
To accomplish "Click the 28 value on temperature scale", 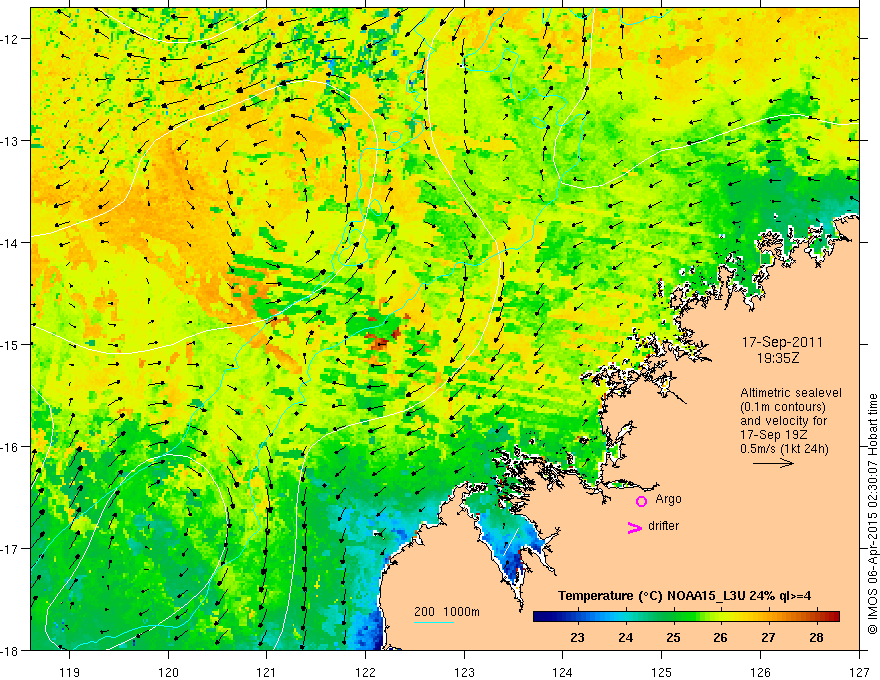I will 816,637.
